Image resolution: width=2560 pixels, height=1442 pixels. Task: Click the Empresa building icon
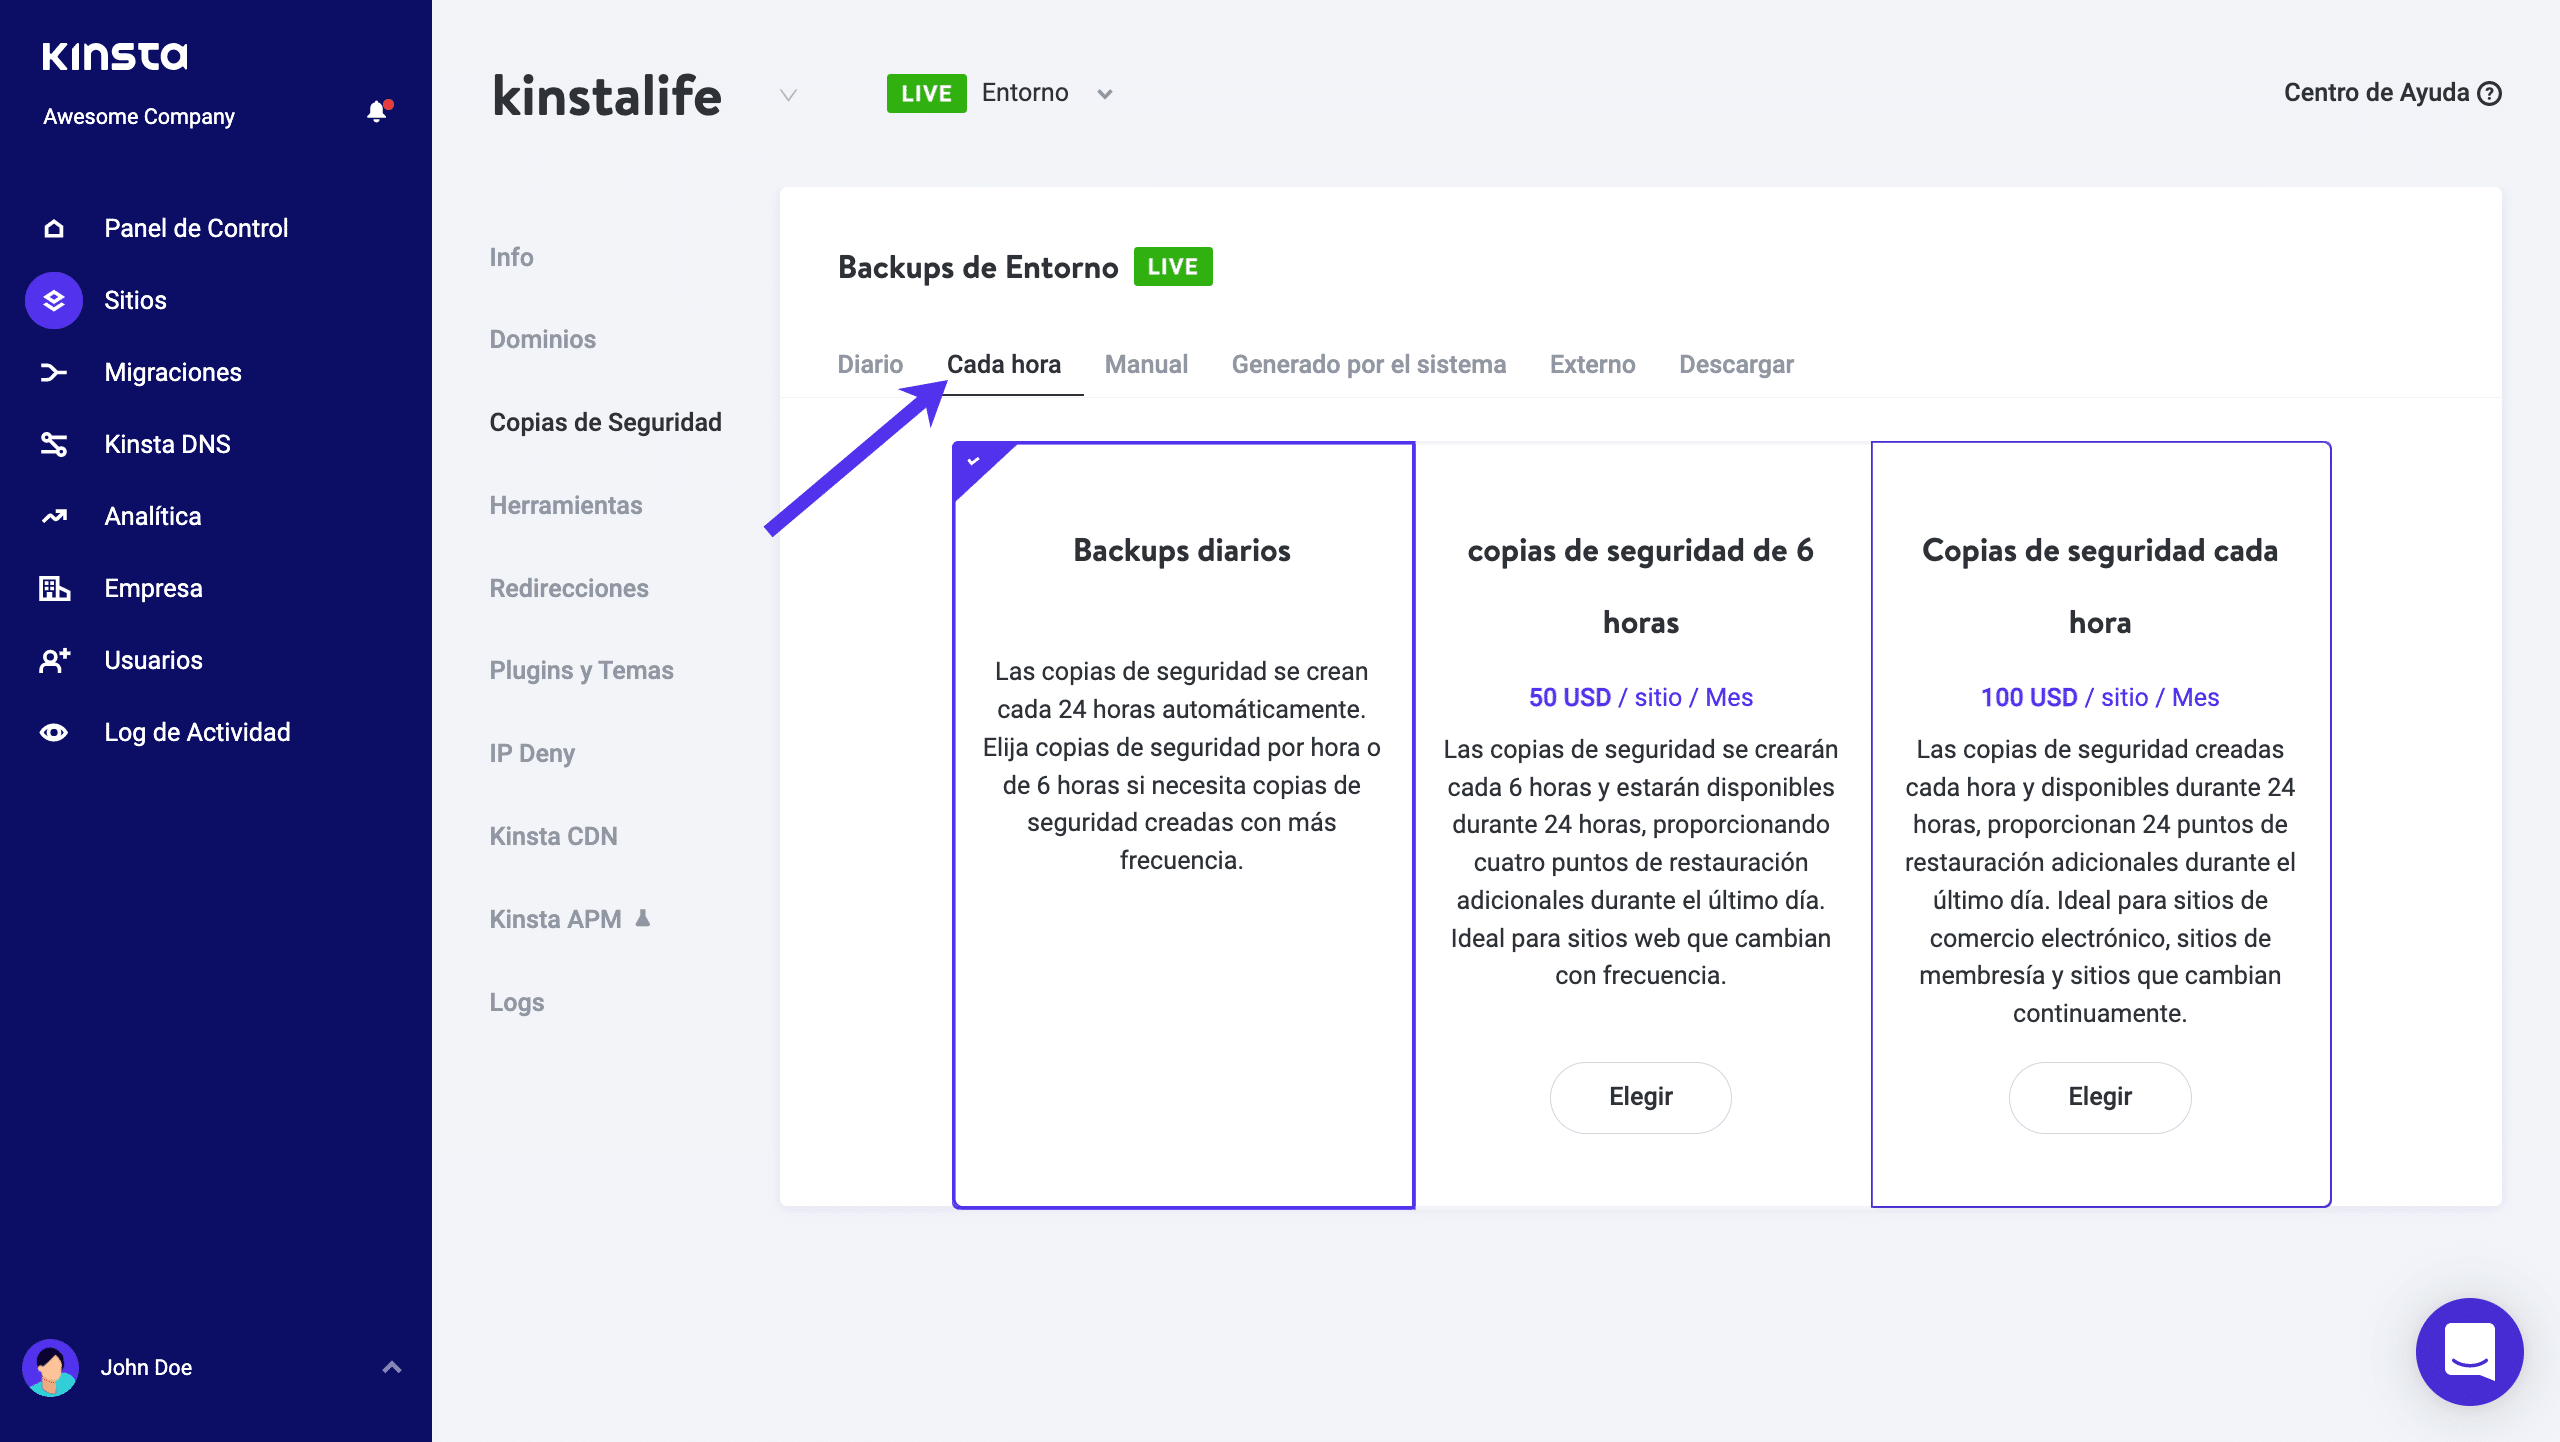point(54,588)
